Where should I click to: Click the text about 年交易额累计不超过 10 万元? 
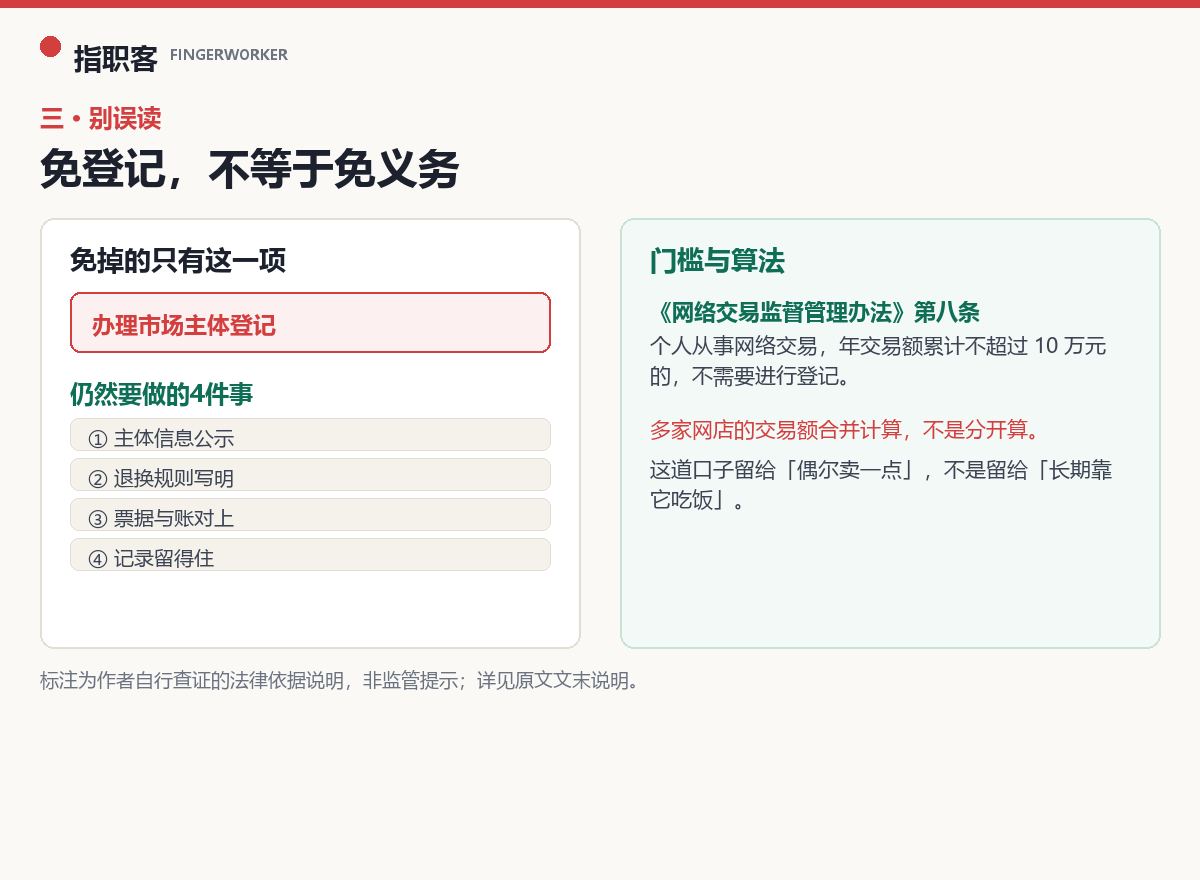(878, 362)
